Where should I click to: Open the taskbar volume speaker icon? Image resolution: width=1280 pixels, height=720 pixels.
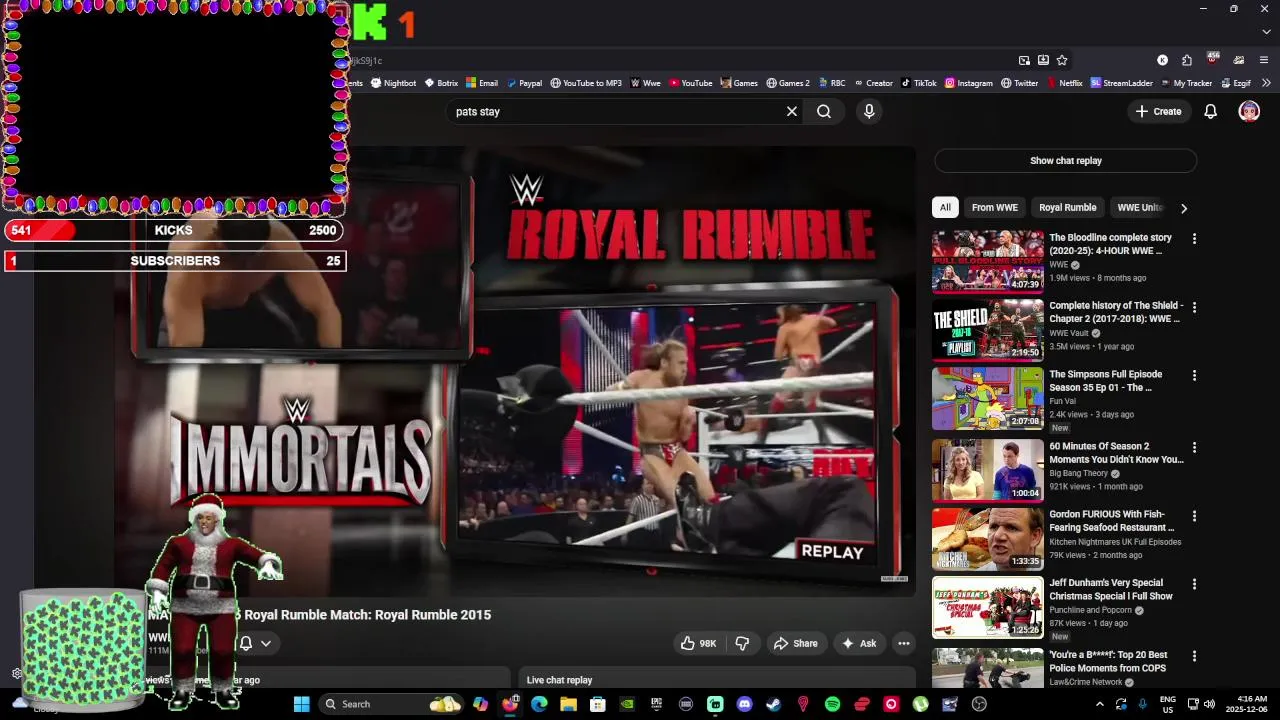[x=1209, y=704]
